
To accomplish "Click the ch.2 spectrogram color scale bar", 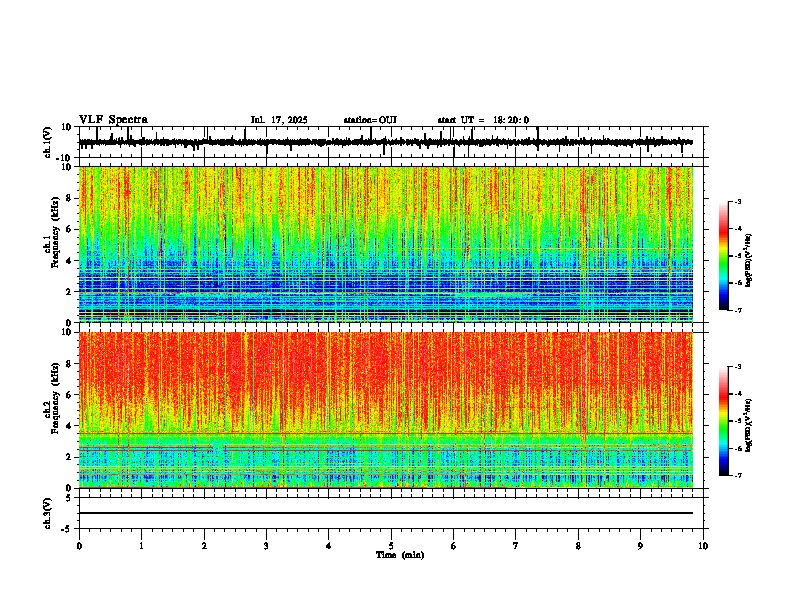I will [724, 421].
